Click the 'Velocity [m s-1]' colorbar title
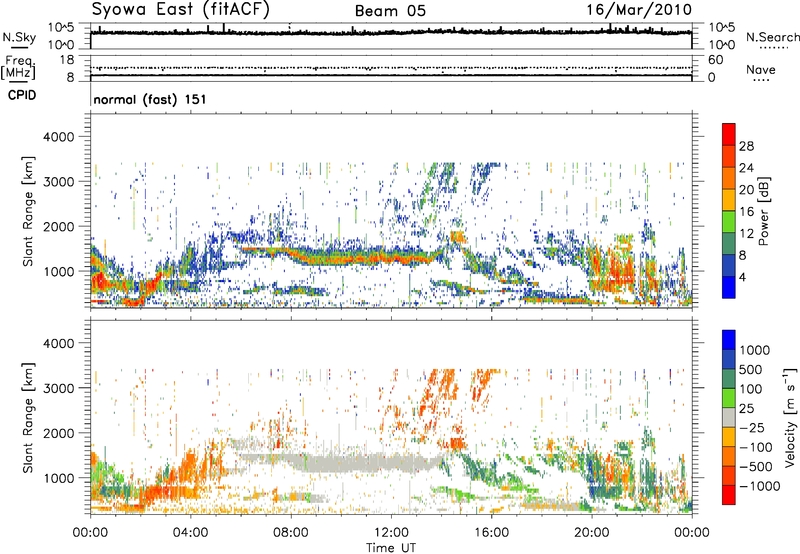 coord(790,417)
